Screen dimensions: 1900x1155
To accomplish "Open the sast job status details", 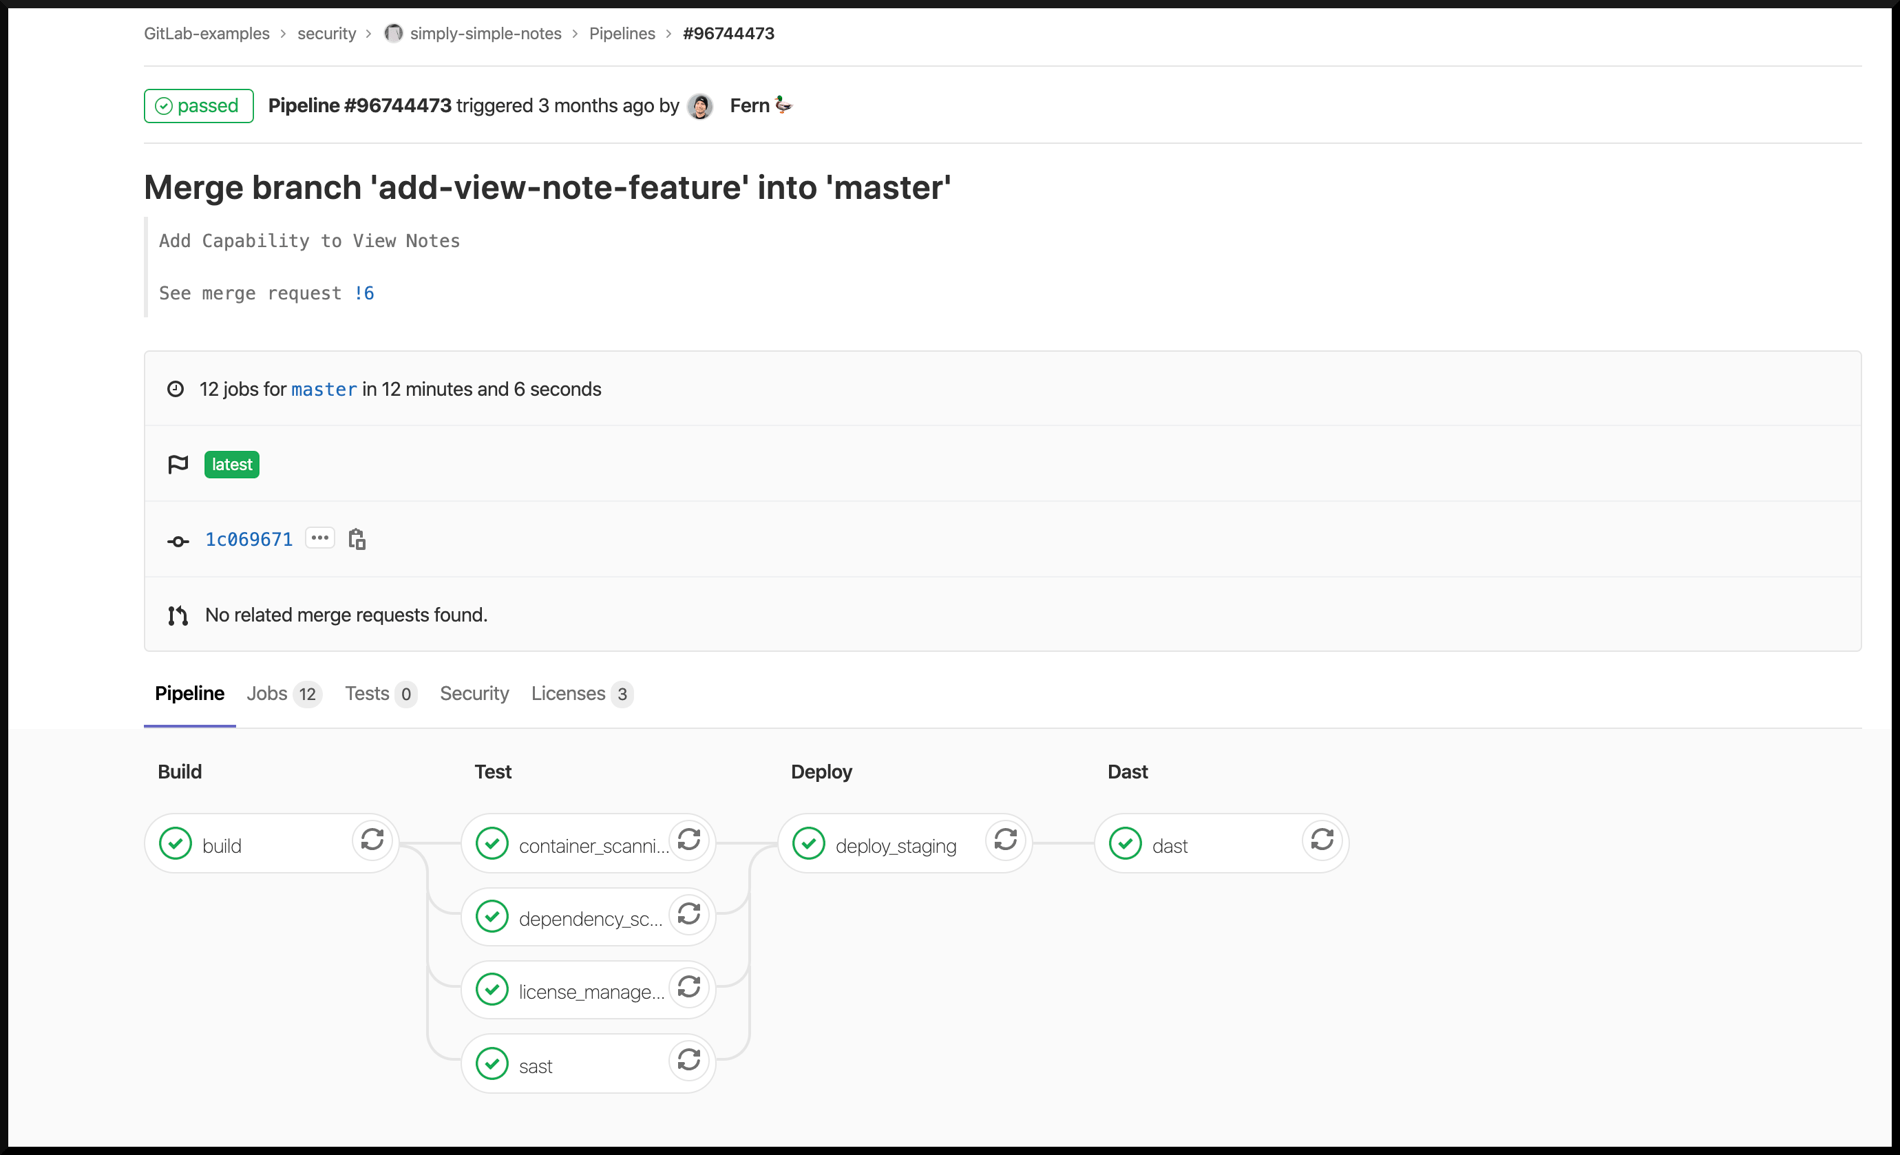I will [535, 1066].
